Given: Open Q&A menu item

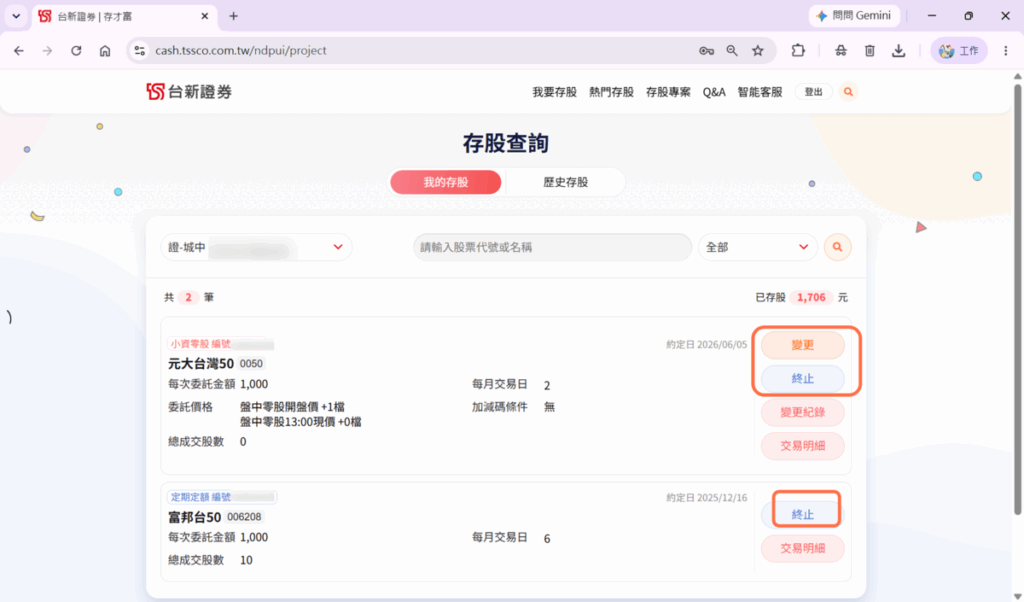Looking at the screenshot, I should click(714, 92).
